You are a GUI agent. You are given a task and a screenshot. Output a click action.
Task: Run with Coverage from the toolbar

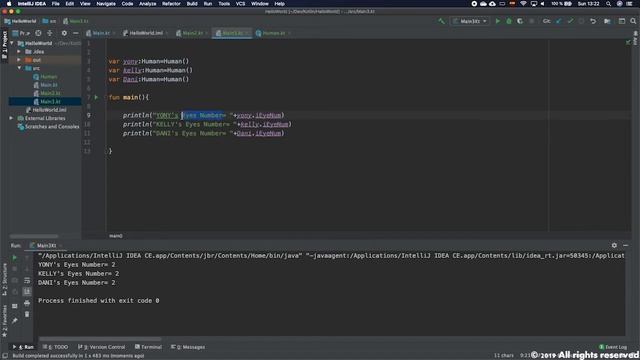click(x=520, y=21)
